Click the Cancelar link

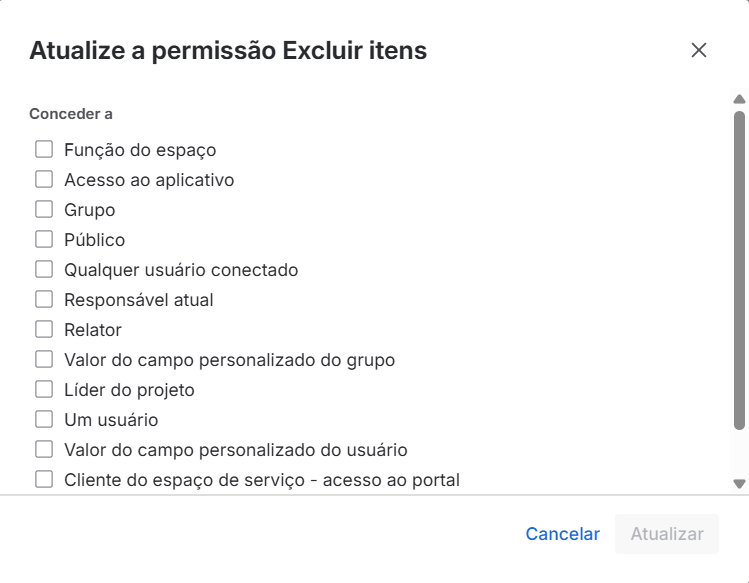[562, 534]
